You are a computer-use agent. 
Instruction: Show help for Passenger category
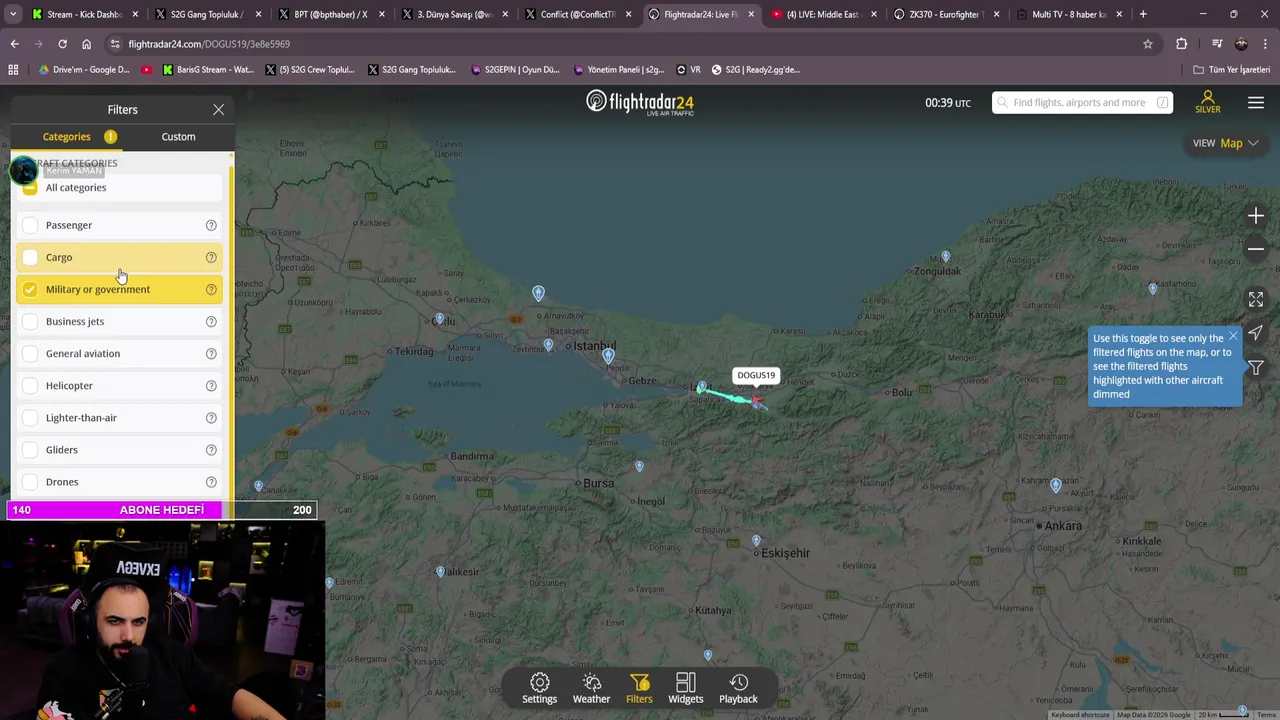(211, 225)
